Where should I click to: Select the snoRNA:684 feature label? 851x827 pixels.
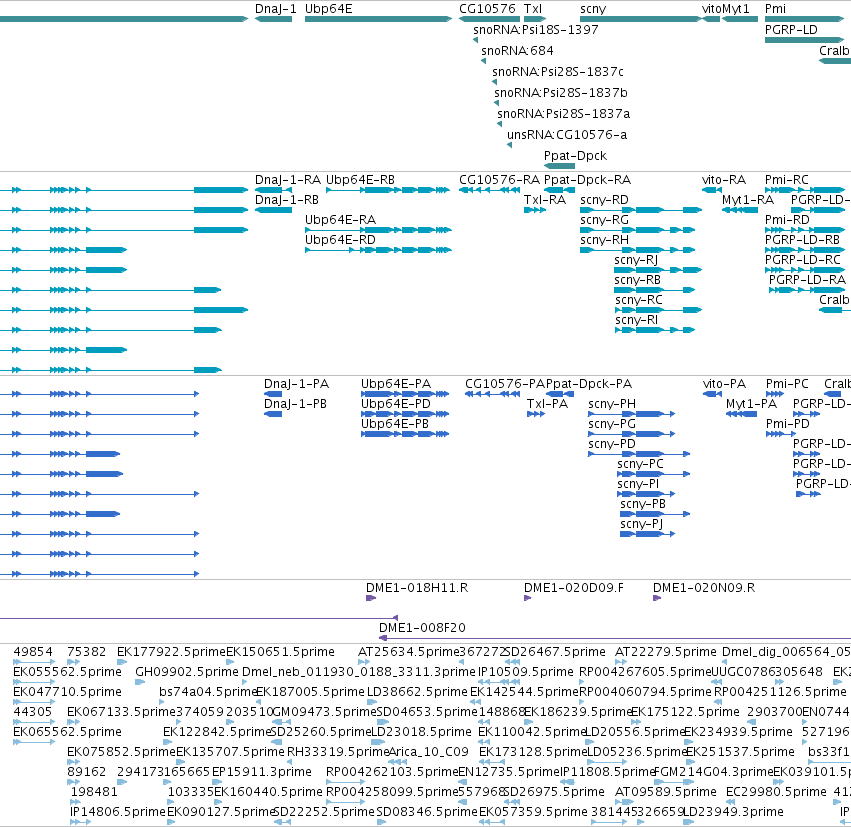click(x=517, y=51)
